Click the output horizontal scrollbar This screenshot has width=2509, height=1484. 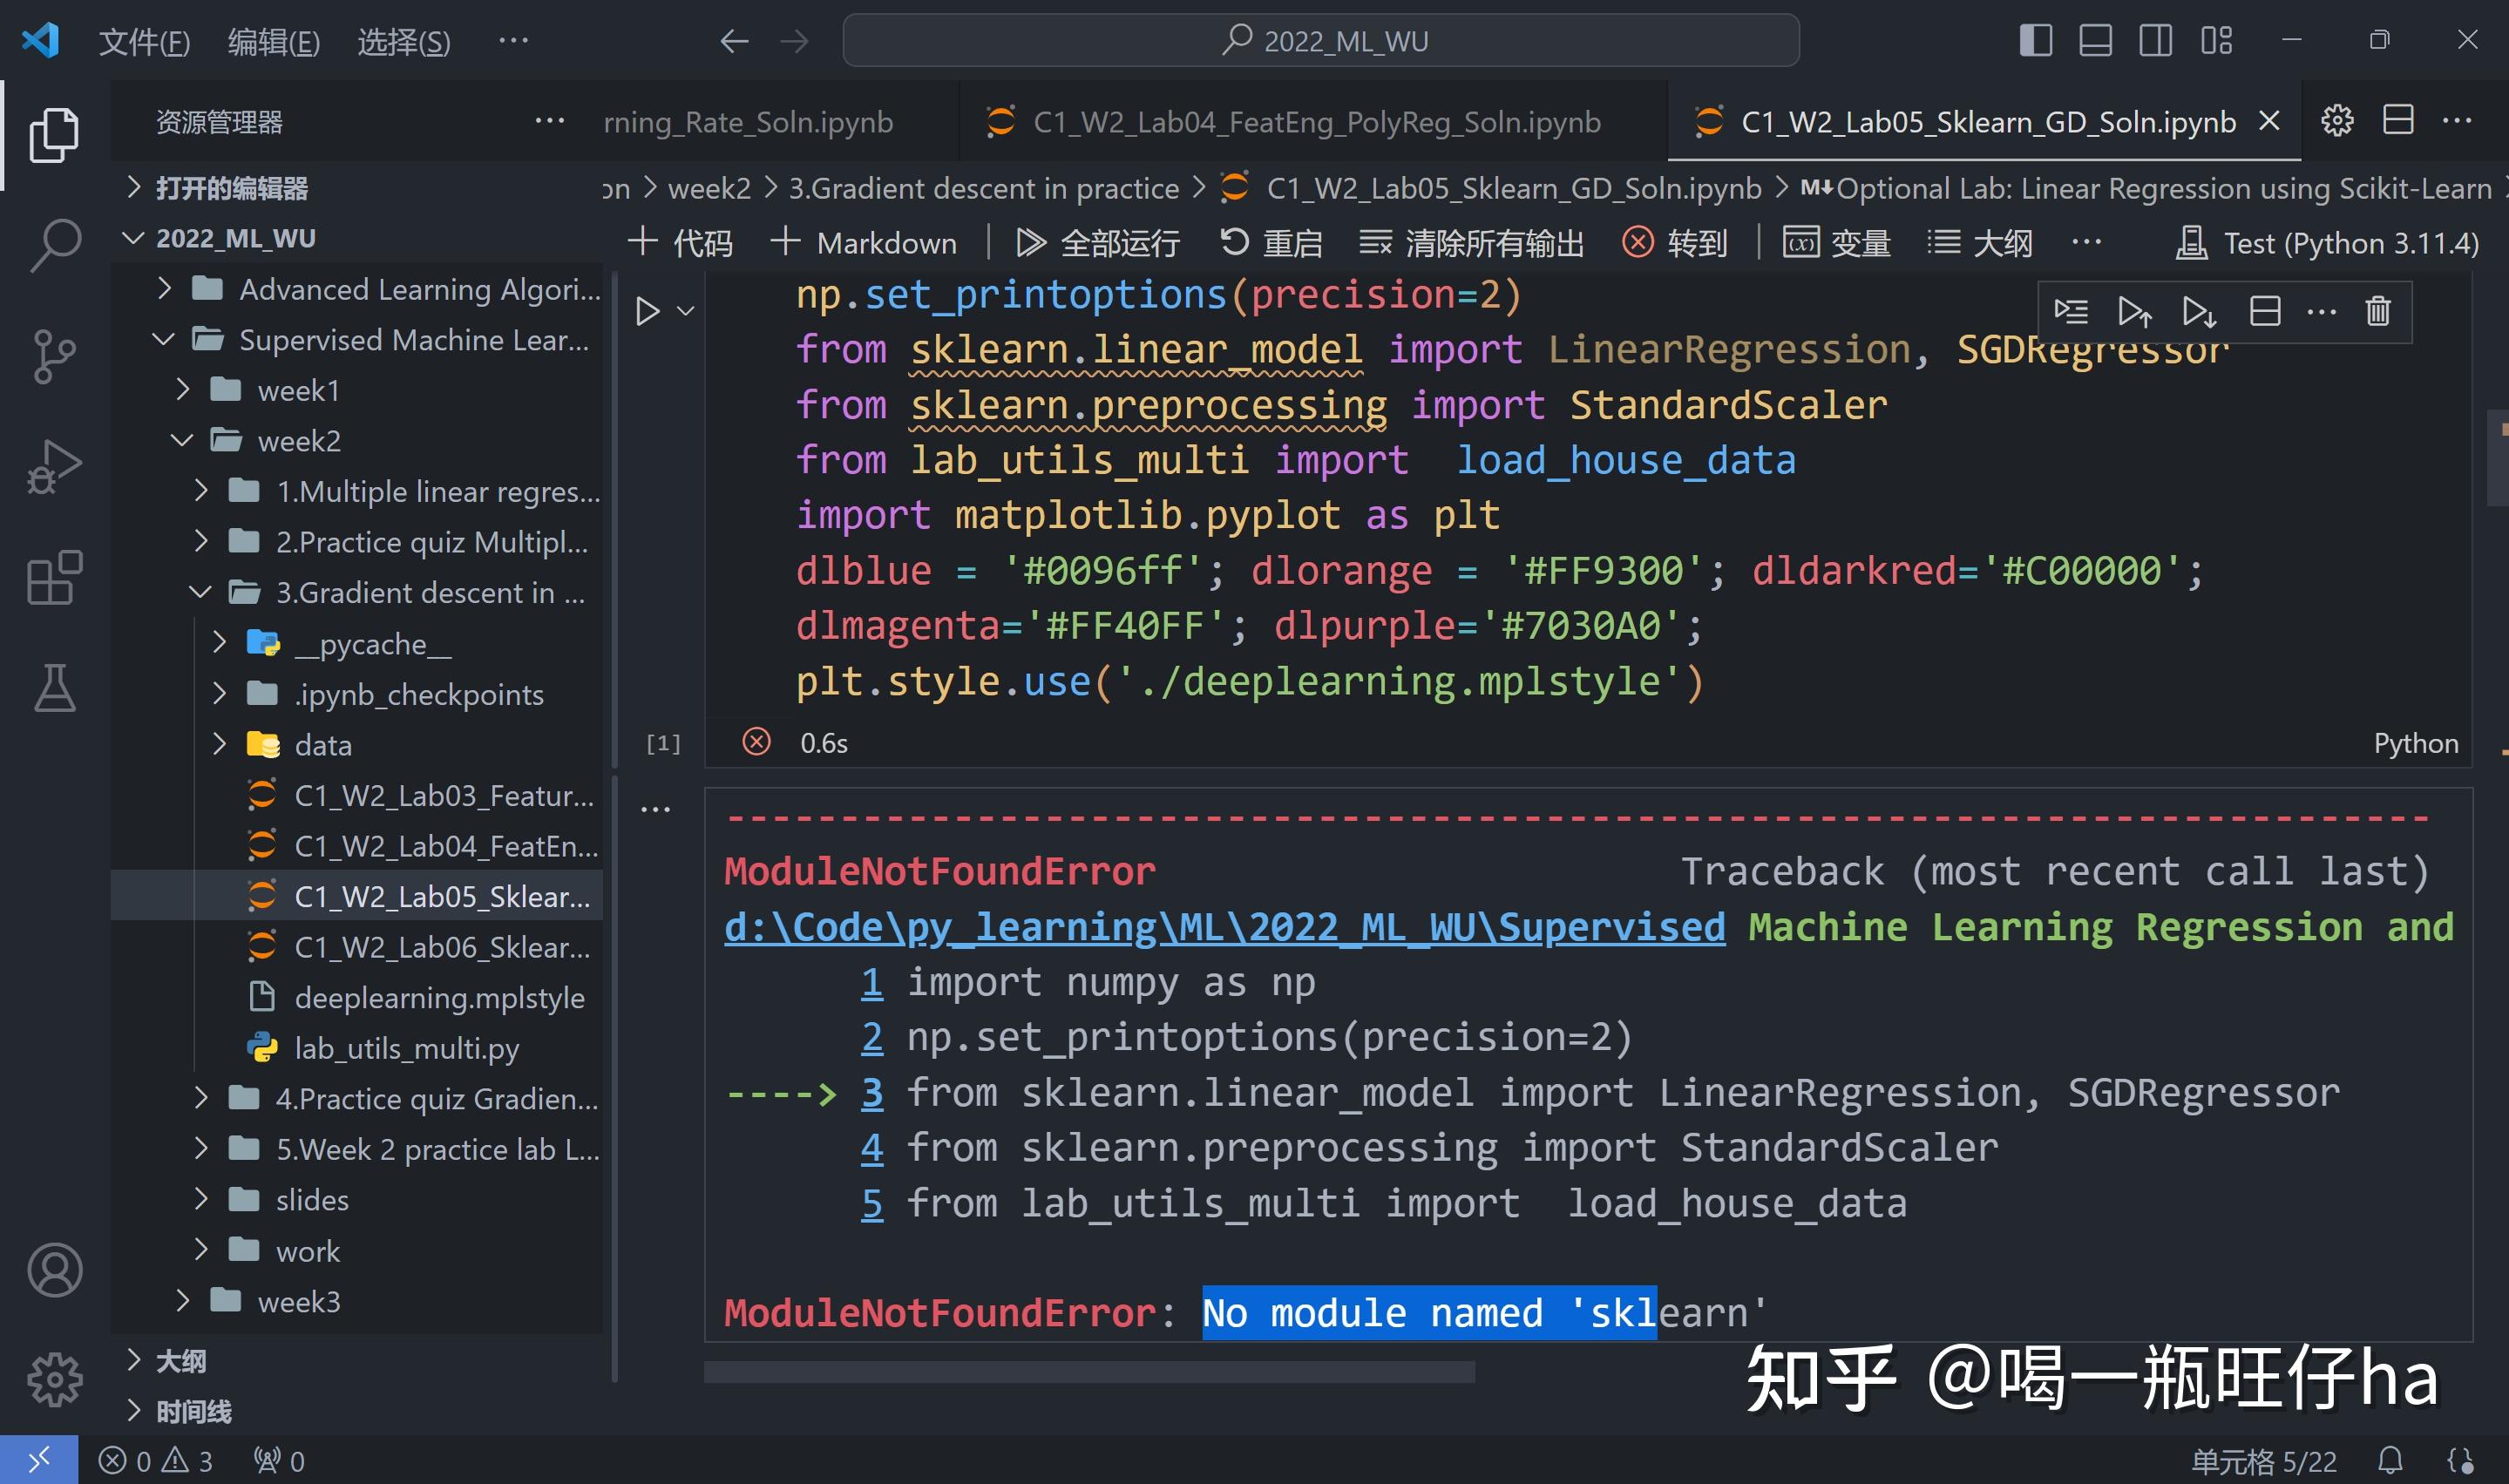(1089, 1372)
